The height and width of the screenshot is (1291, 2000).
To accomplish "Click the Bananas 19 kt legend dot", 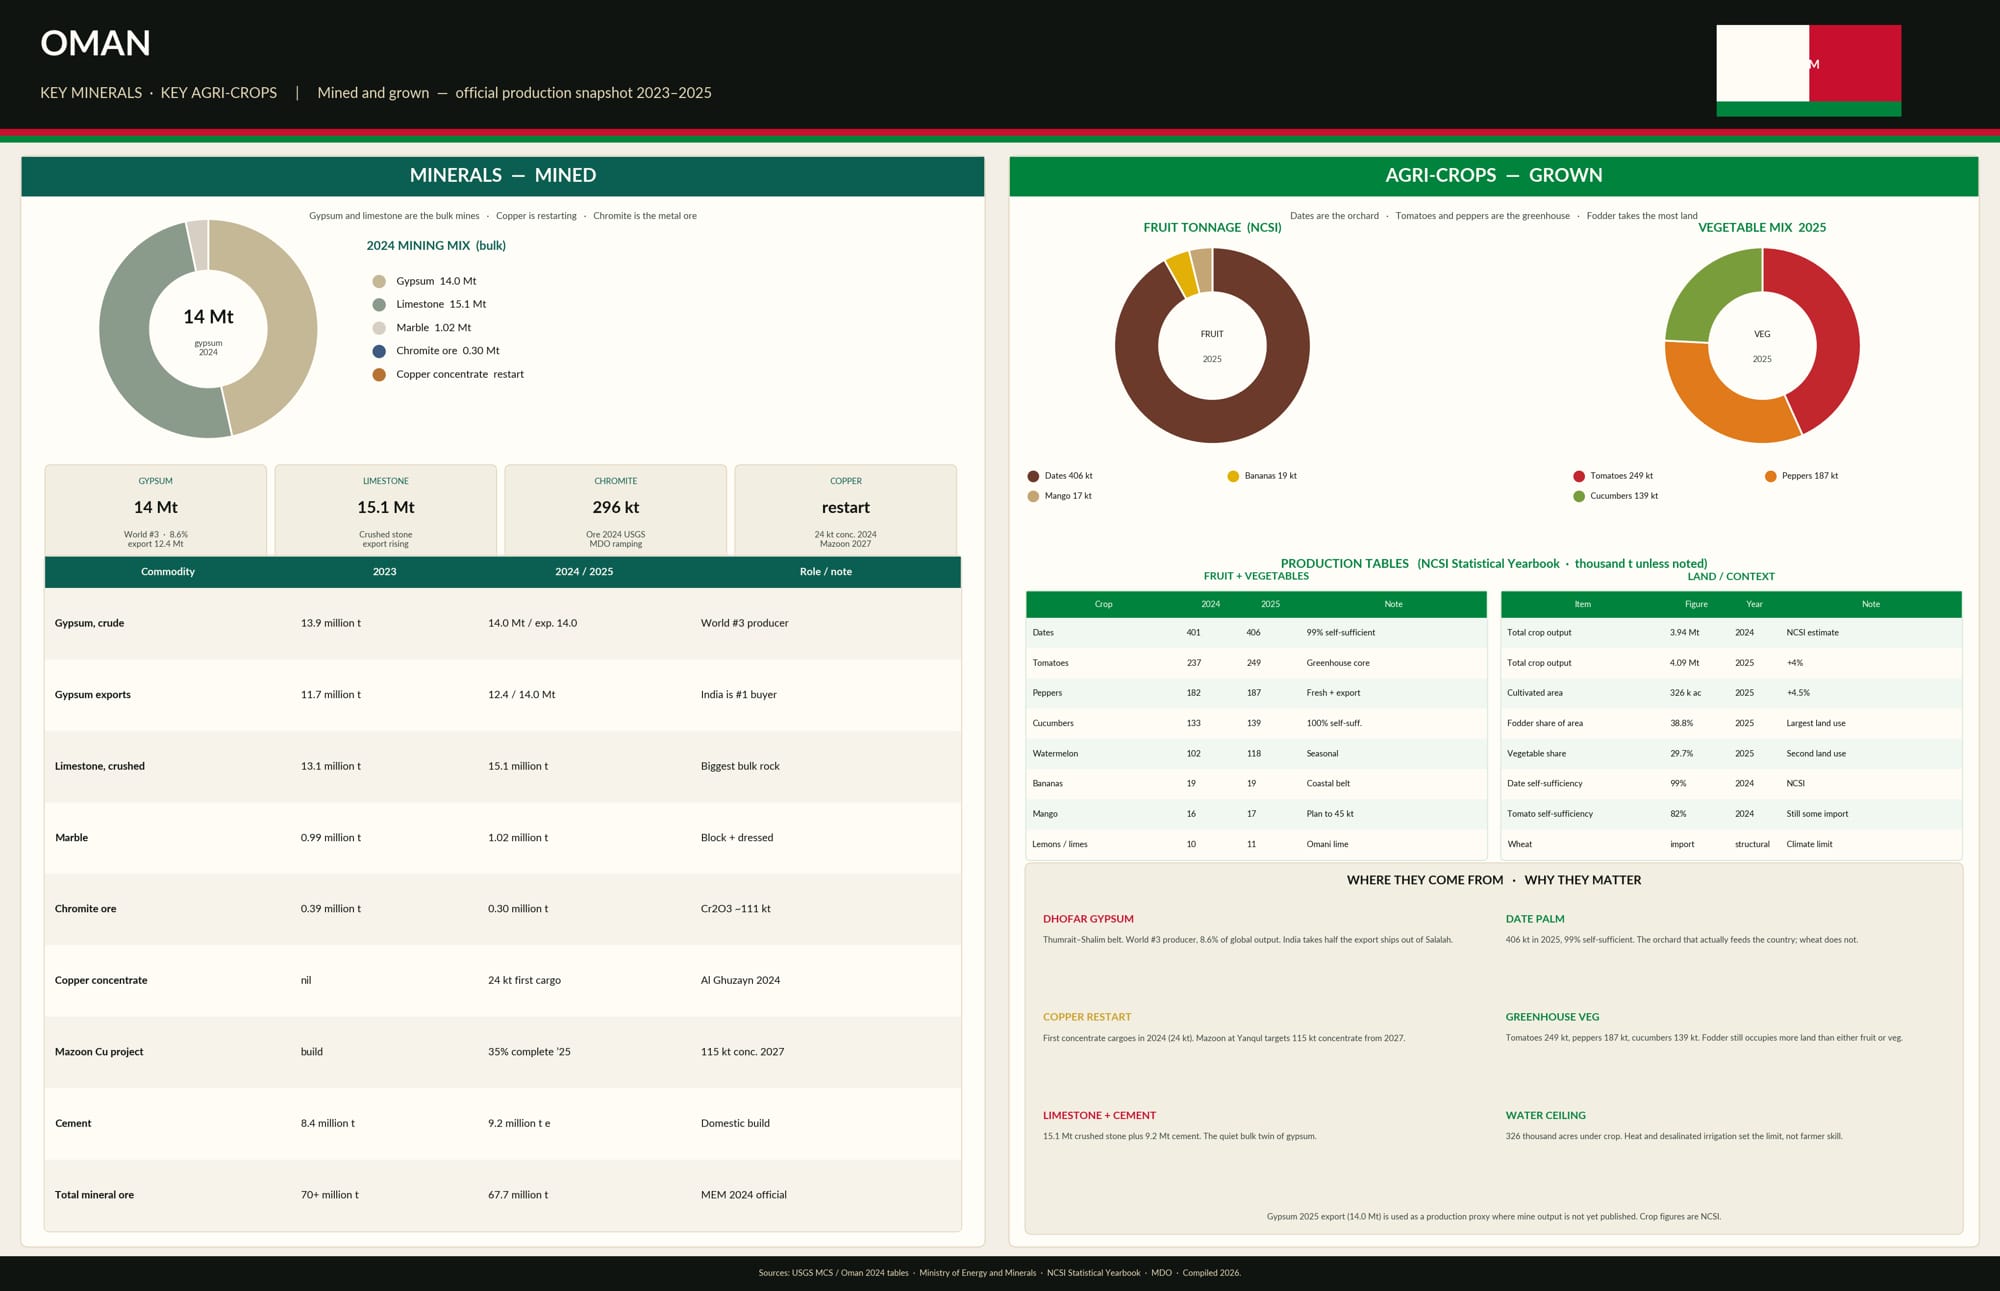I will [x=1233, y=476].
